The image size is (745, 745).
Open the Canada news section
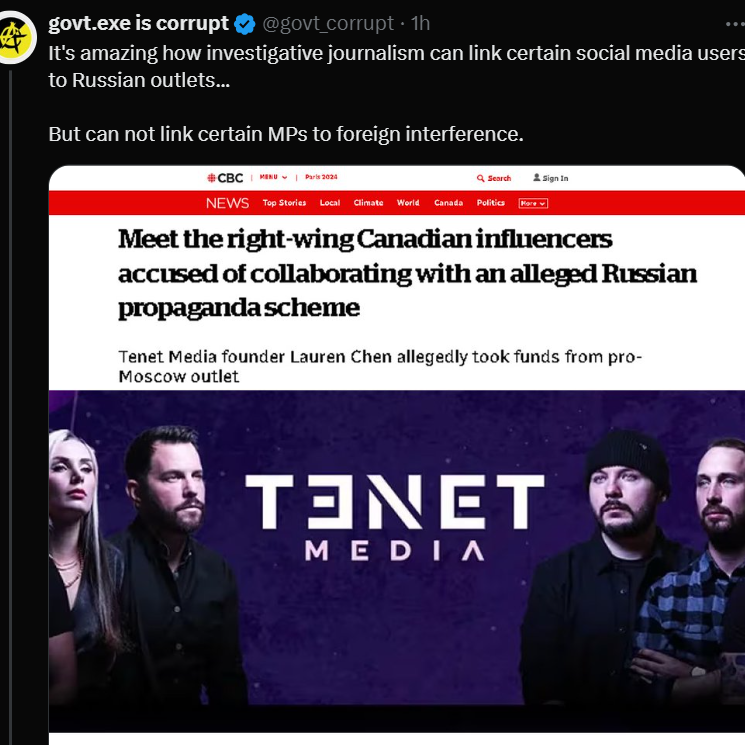[x=448, y=203]
